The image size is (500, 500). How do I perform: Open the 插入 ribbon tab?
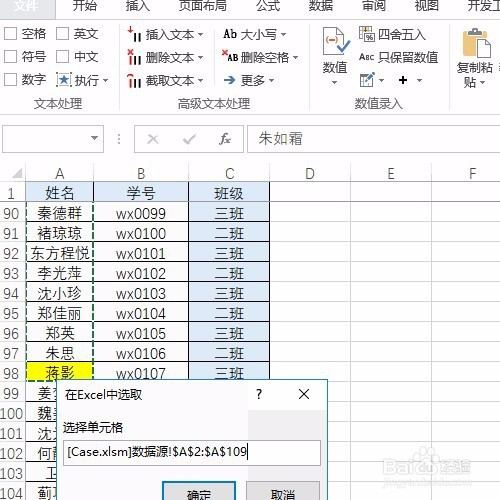(137, 6)
